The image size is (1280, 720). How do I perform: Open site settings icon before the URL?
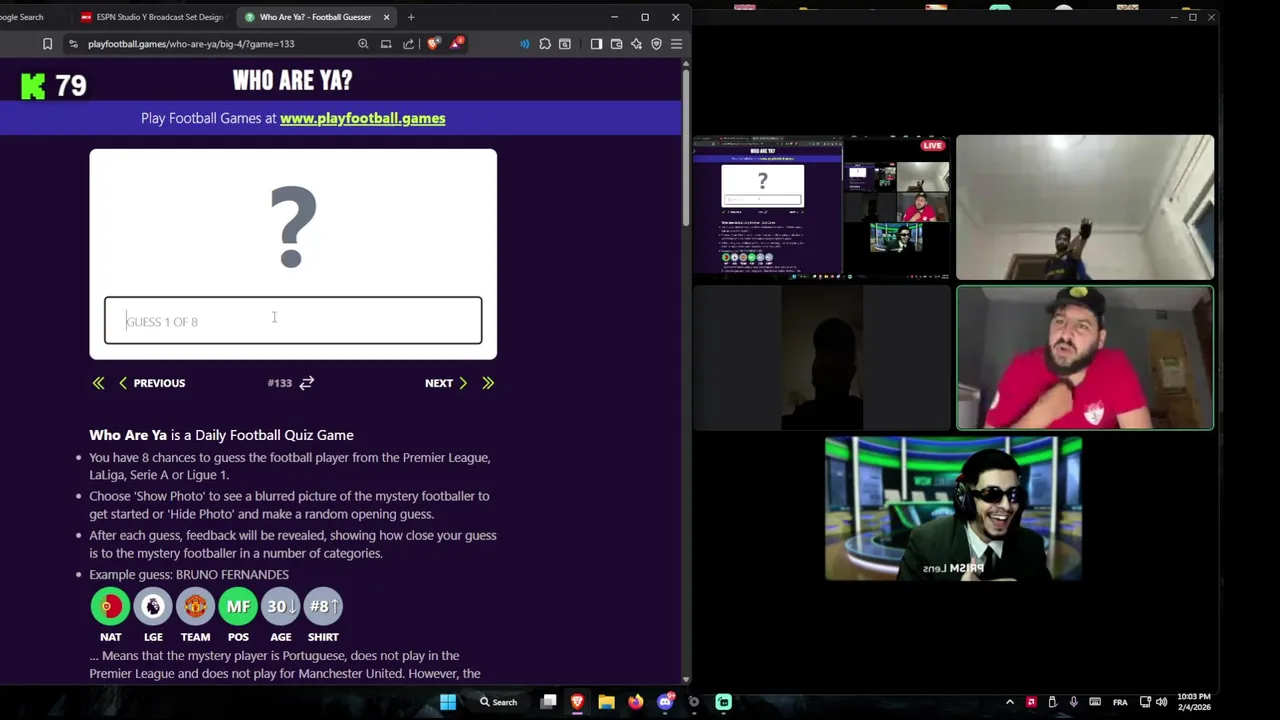coord(73,44)
